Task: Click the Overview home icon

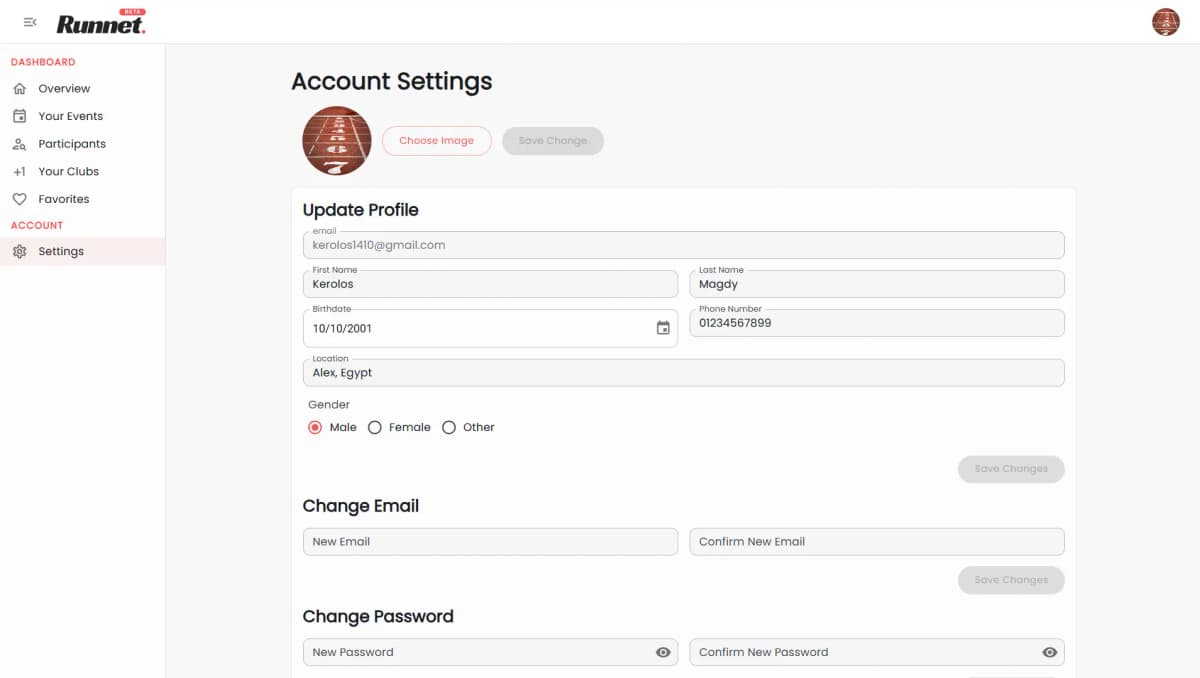Action: pos(20,89)
